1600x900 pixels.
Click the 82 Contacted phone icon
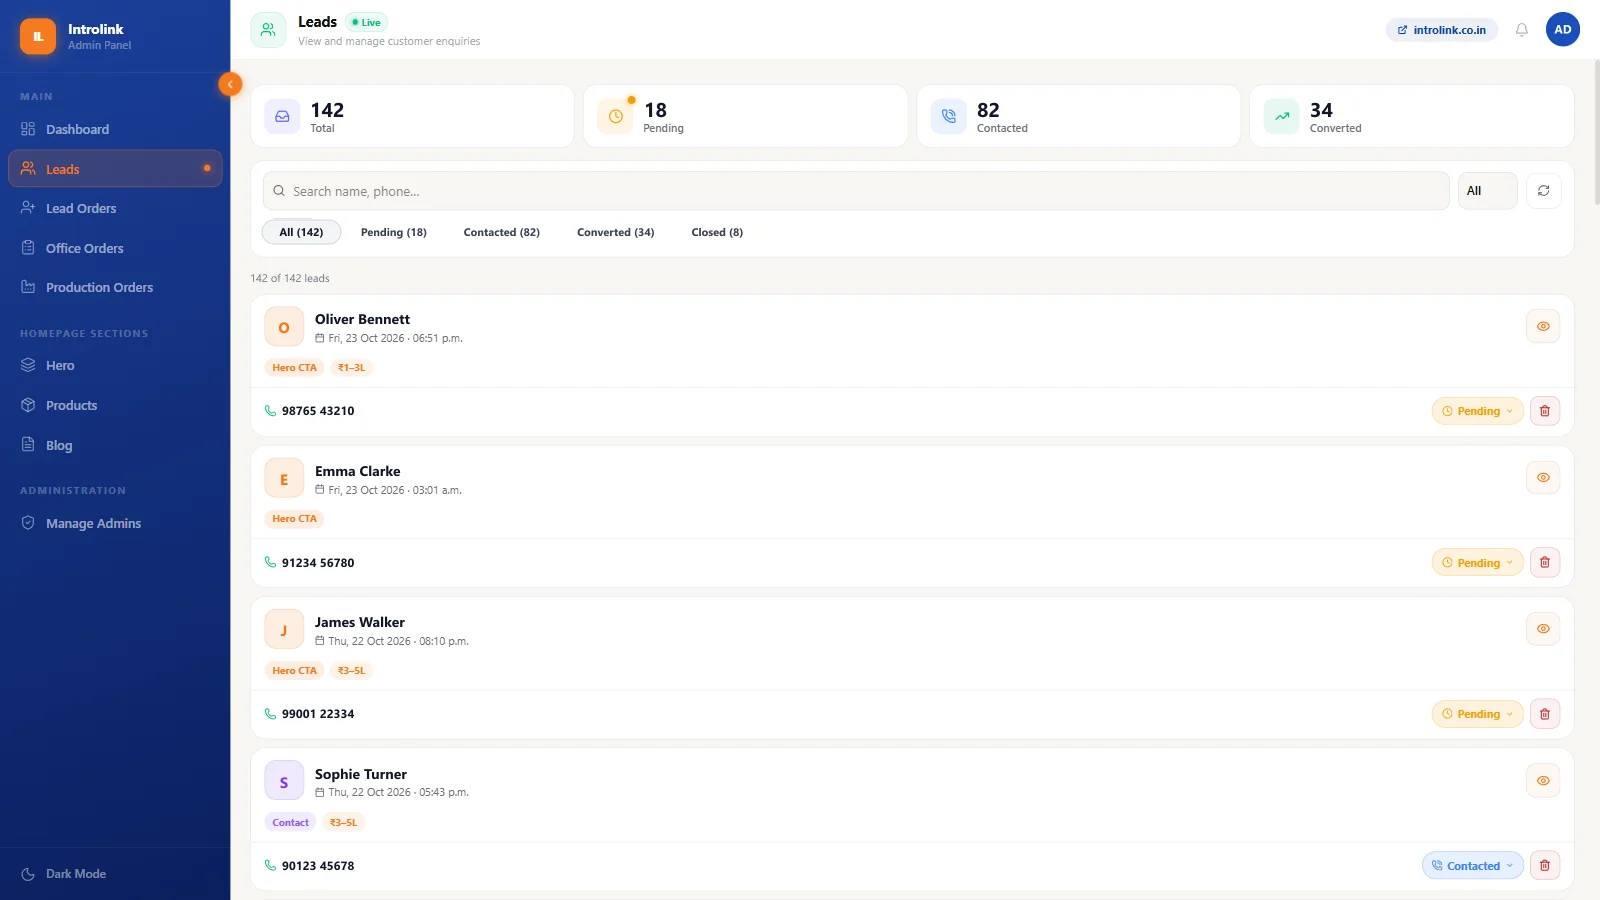pyautogui.click(x=948, y=116)
